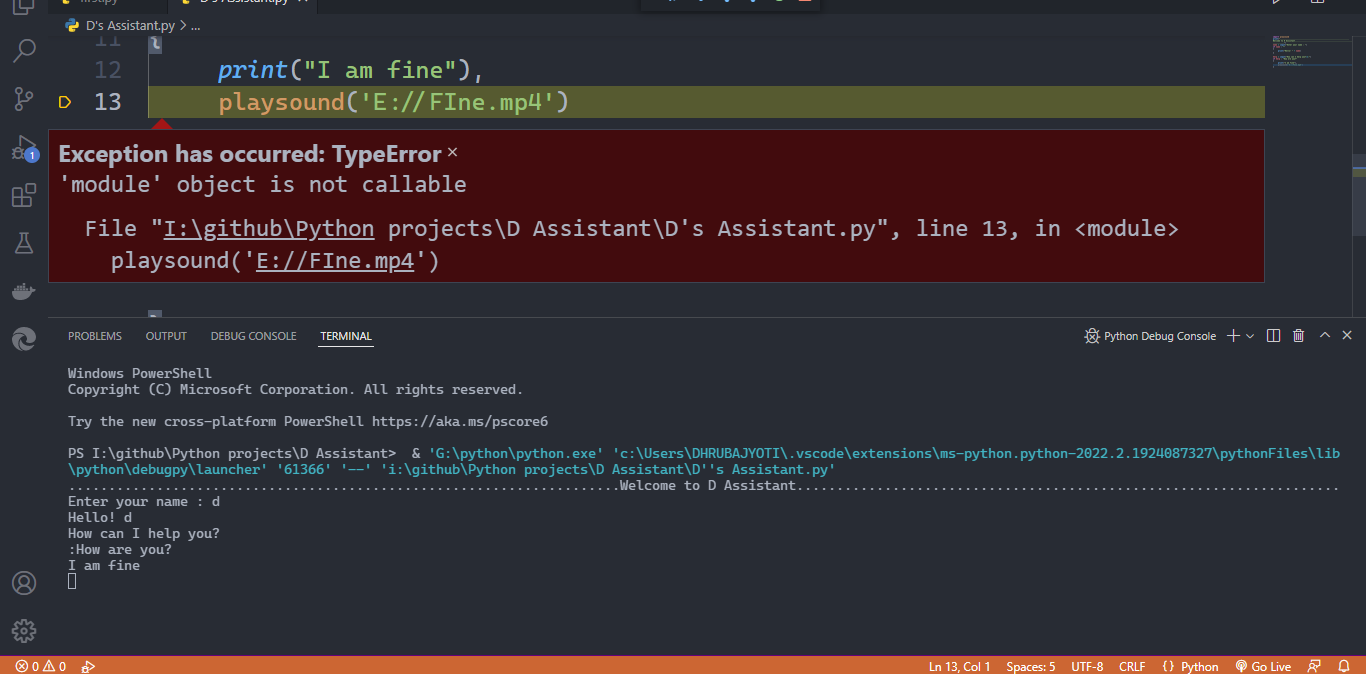Select the Run and Debug icon with badge
The width and height of the screenshot is (1366, 674).
click(x=24, y=148)
